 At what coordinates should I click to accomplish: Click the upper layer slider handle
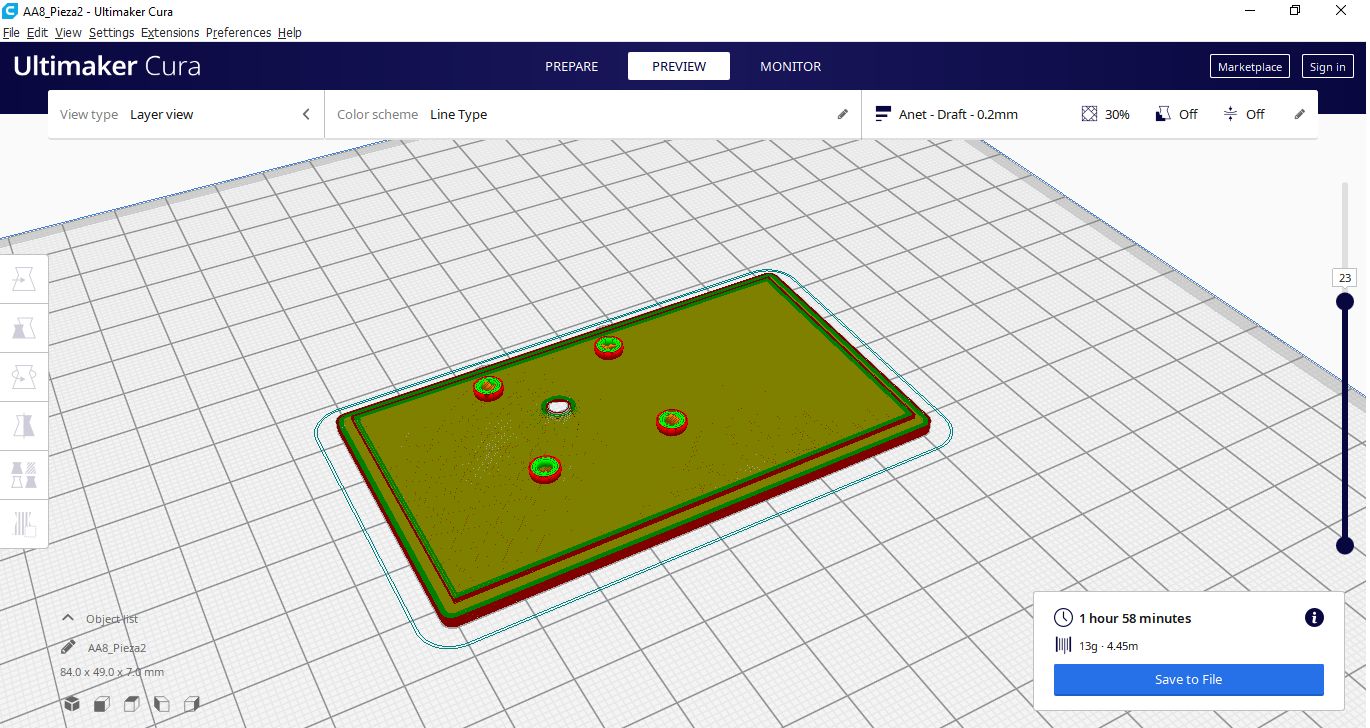[1345, 301]
